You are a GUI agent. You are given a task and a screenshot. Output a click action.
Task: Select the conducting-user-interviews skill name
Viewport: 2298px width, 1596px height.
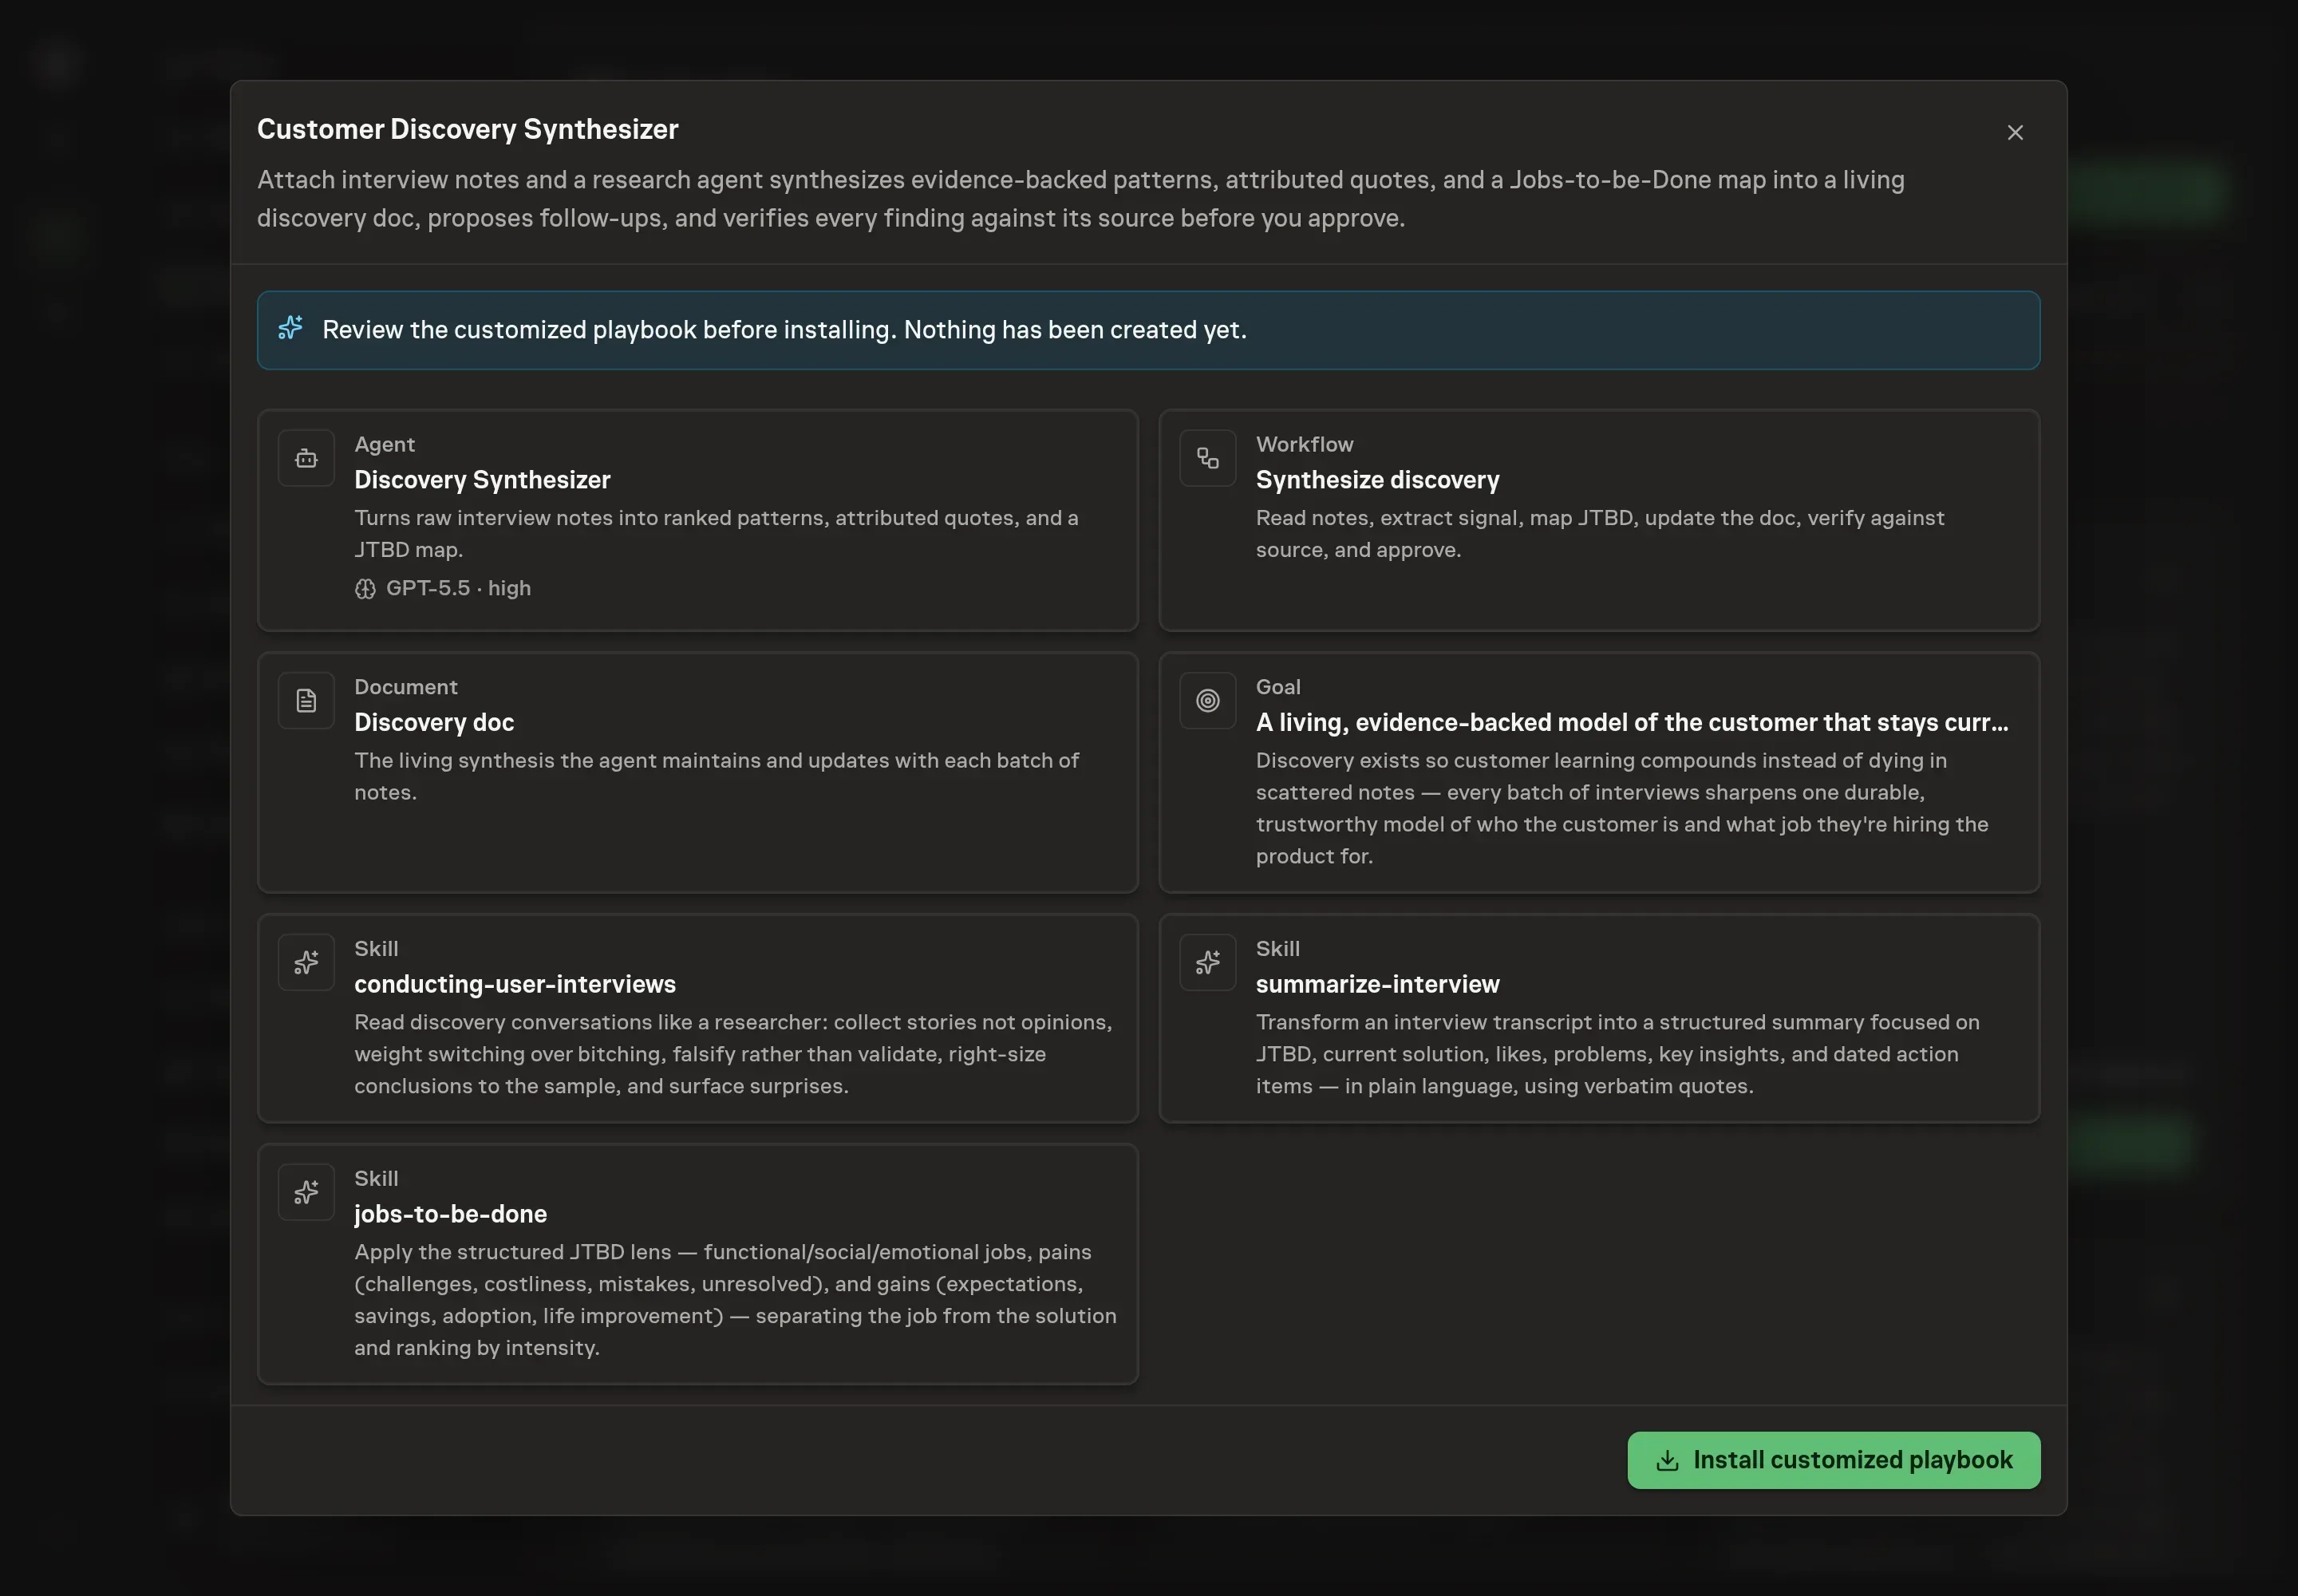coord(515,984)
